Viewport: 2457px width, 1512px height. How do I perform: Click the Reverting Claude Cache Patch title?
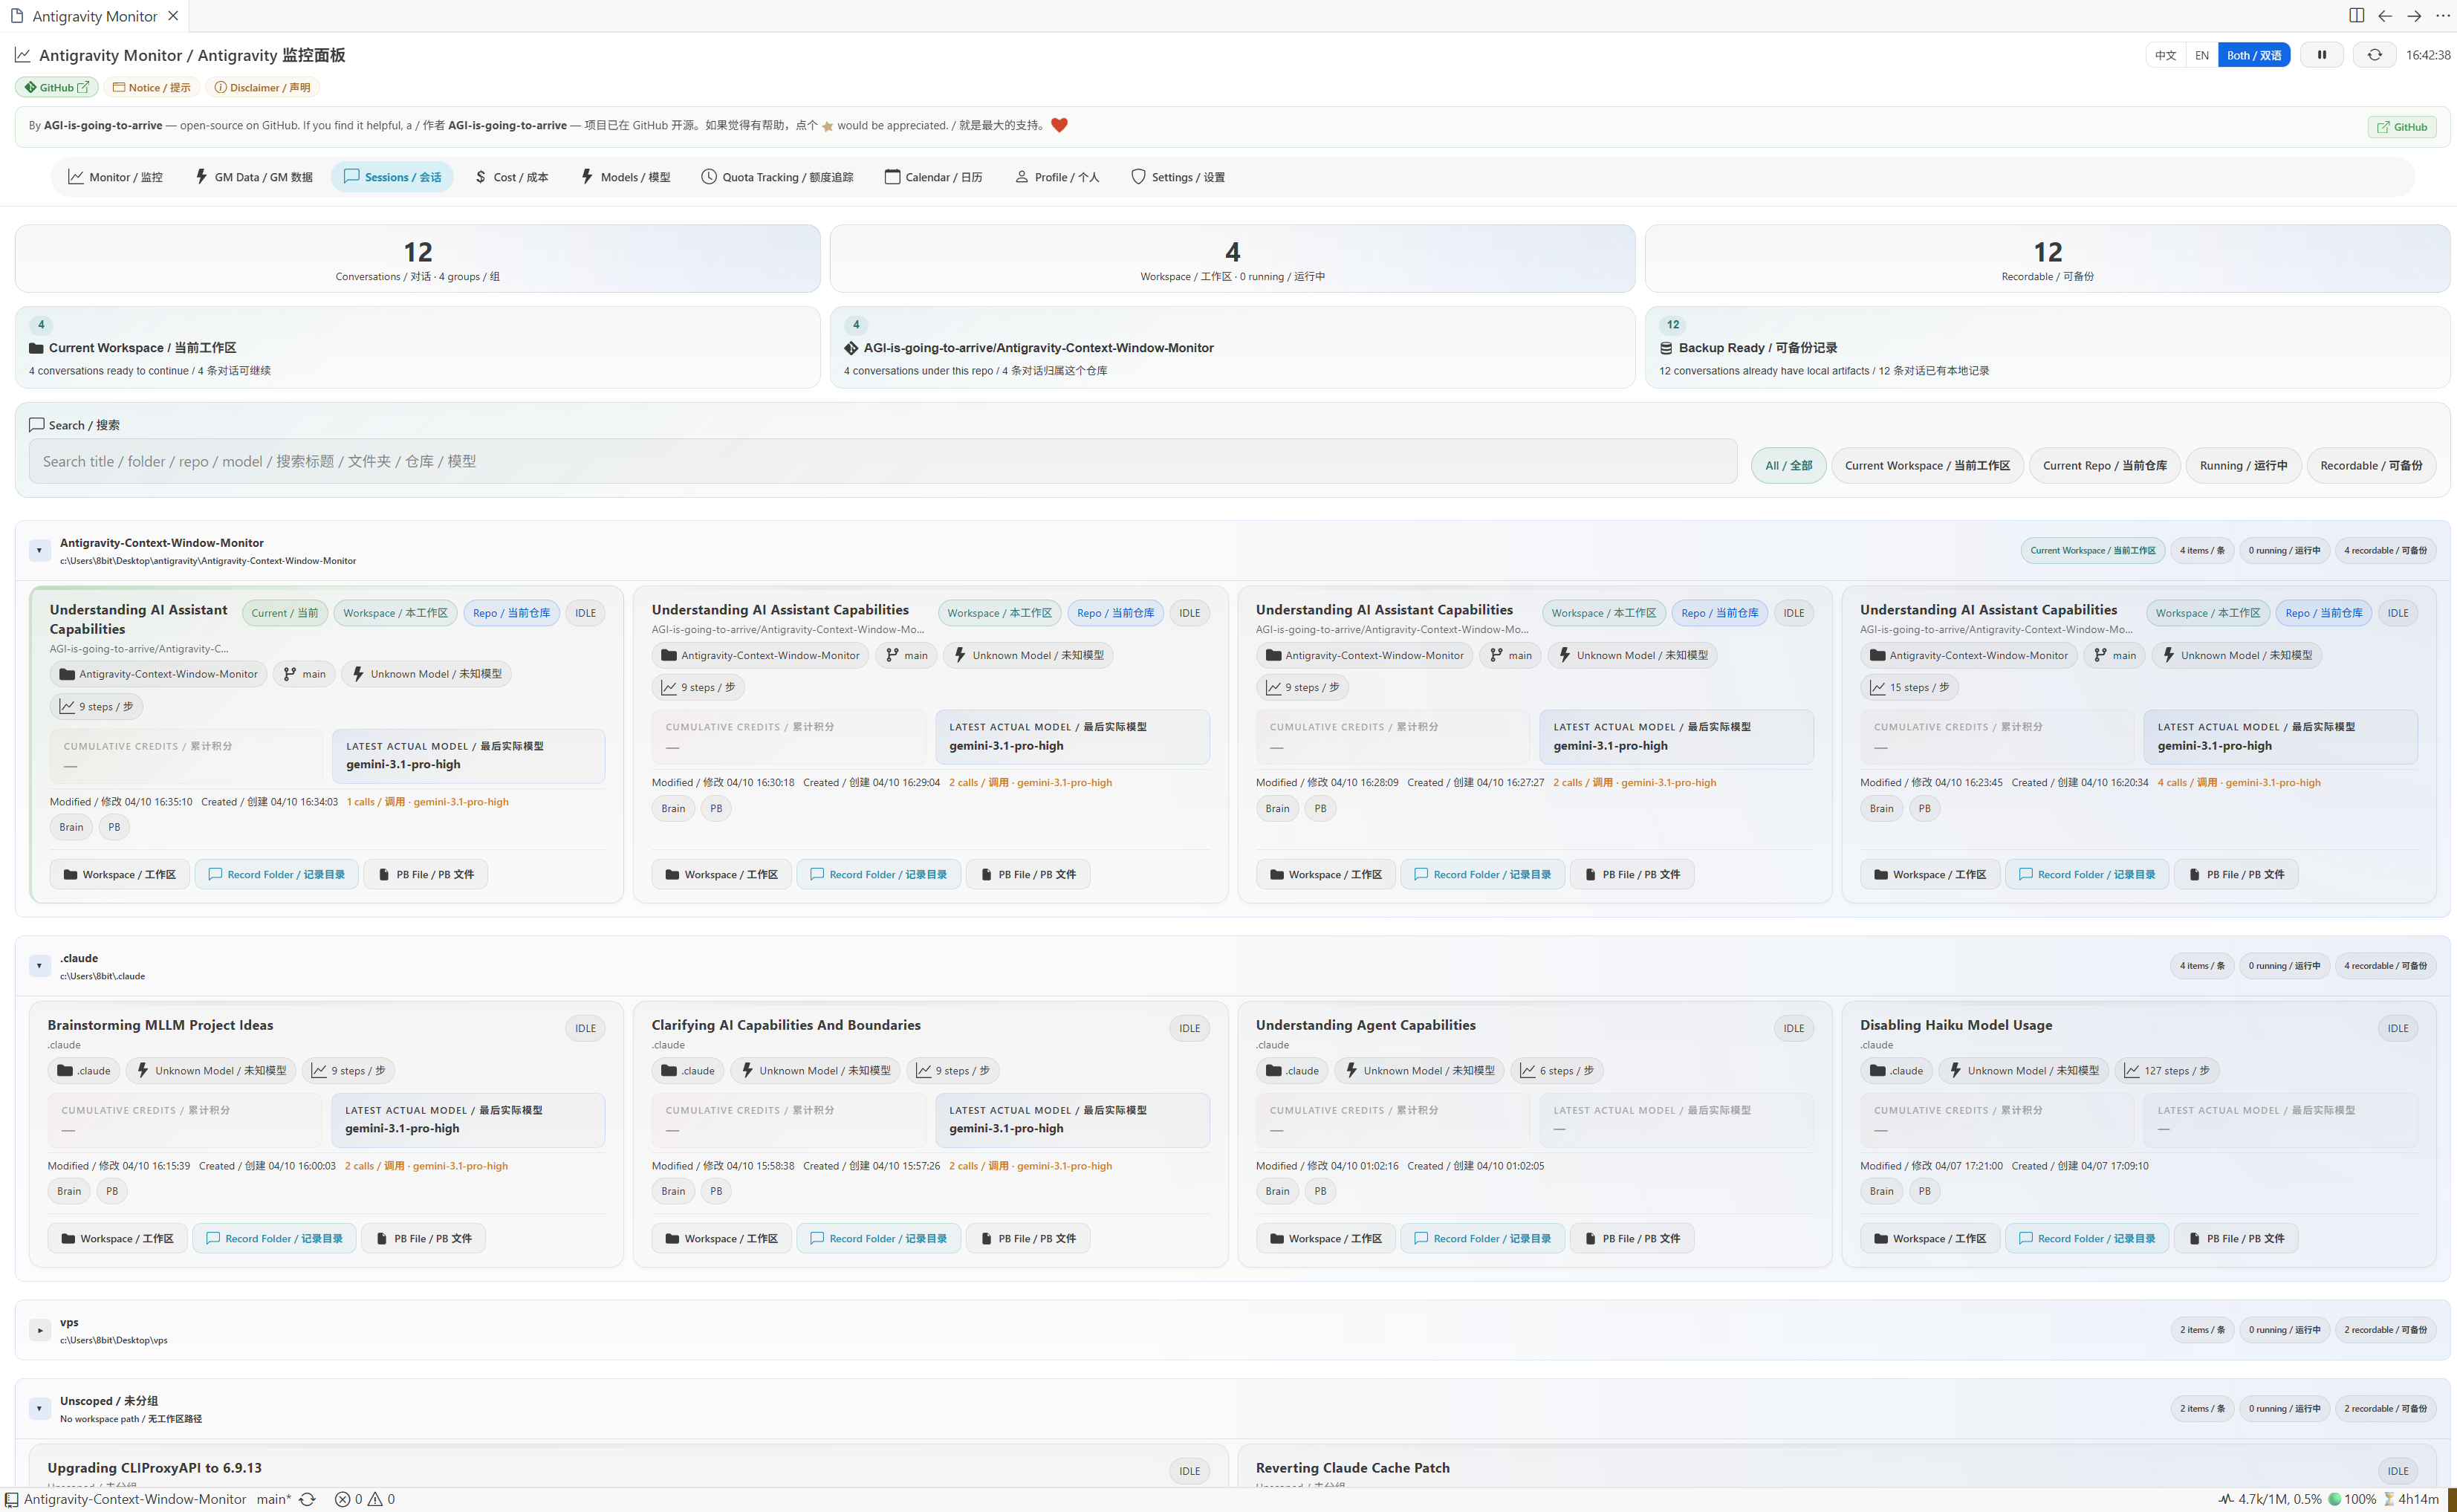click(1352, 1467)
